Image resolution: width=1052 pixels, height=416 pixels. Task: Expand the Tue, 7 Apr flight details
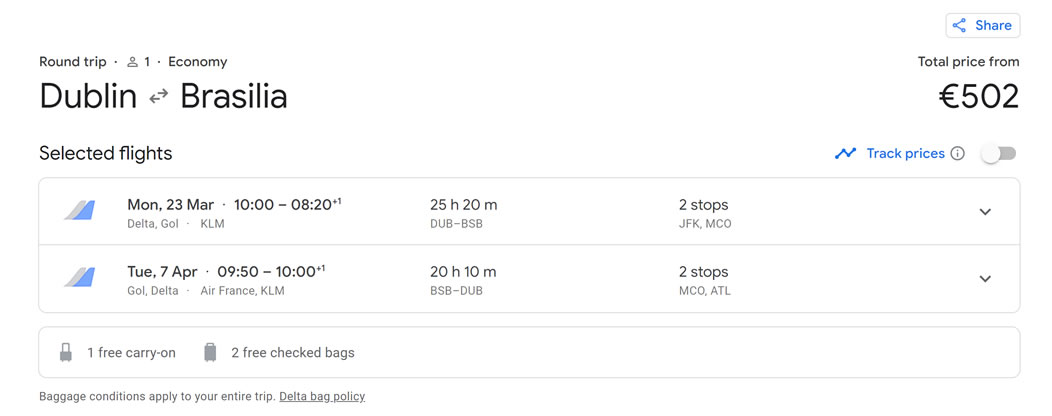[985, 279]
